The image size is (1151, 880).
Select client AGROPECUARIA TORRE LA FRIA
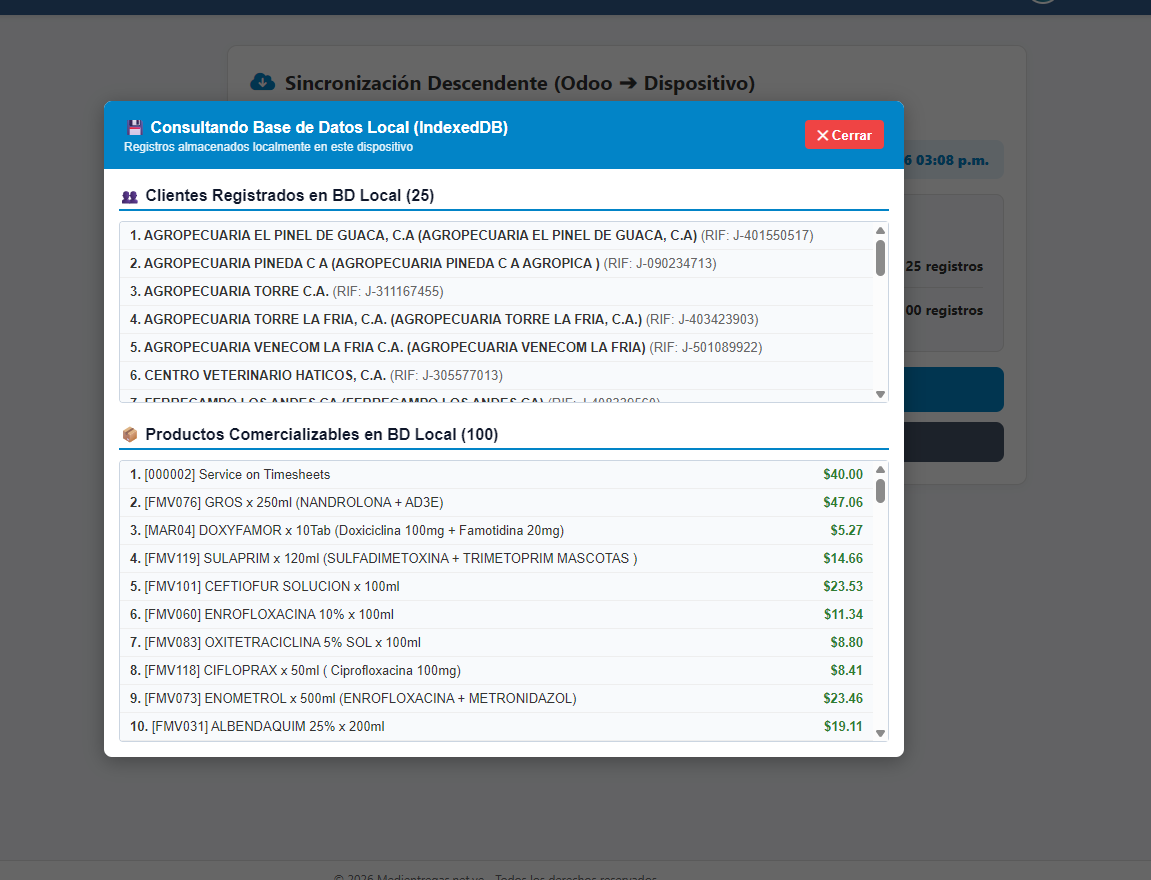coord(496,319)
